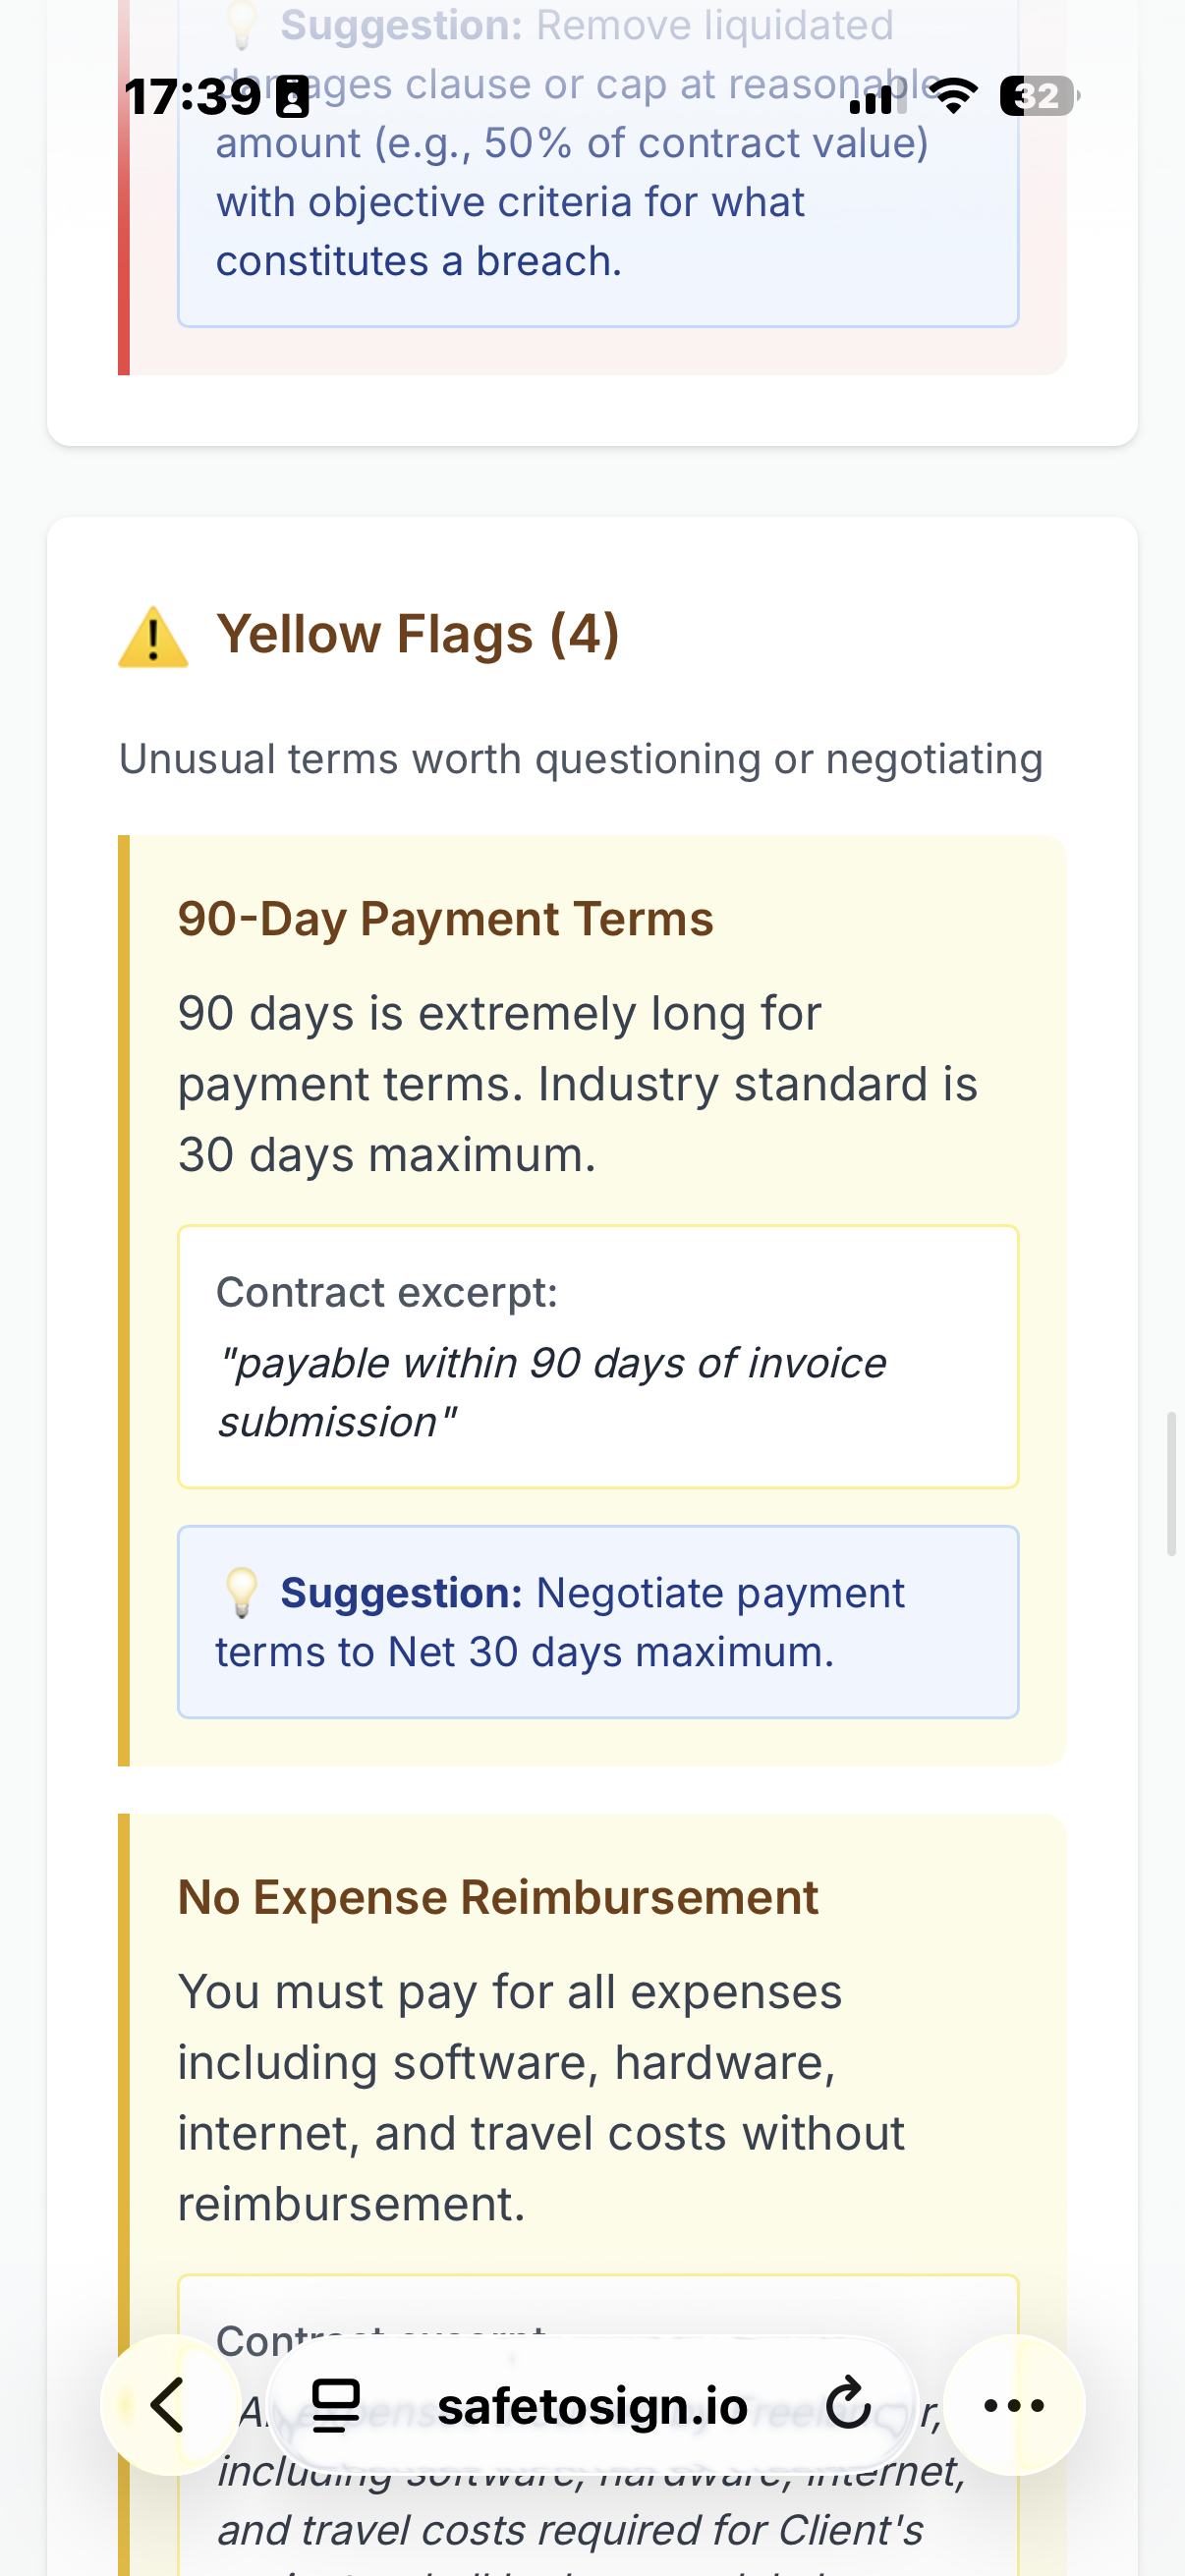Select the "No Expense Reimbursement" card title

[x=498, y=1897]
